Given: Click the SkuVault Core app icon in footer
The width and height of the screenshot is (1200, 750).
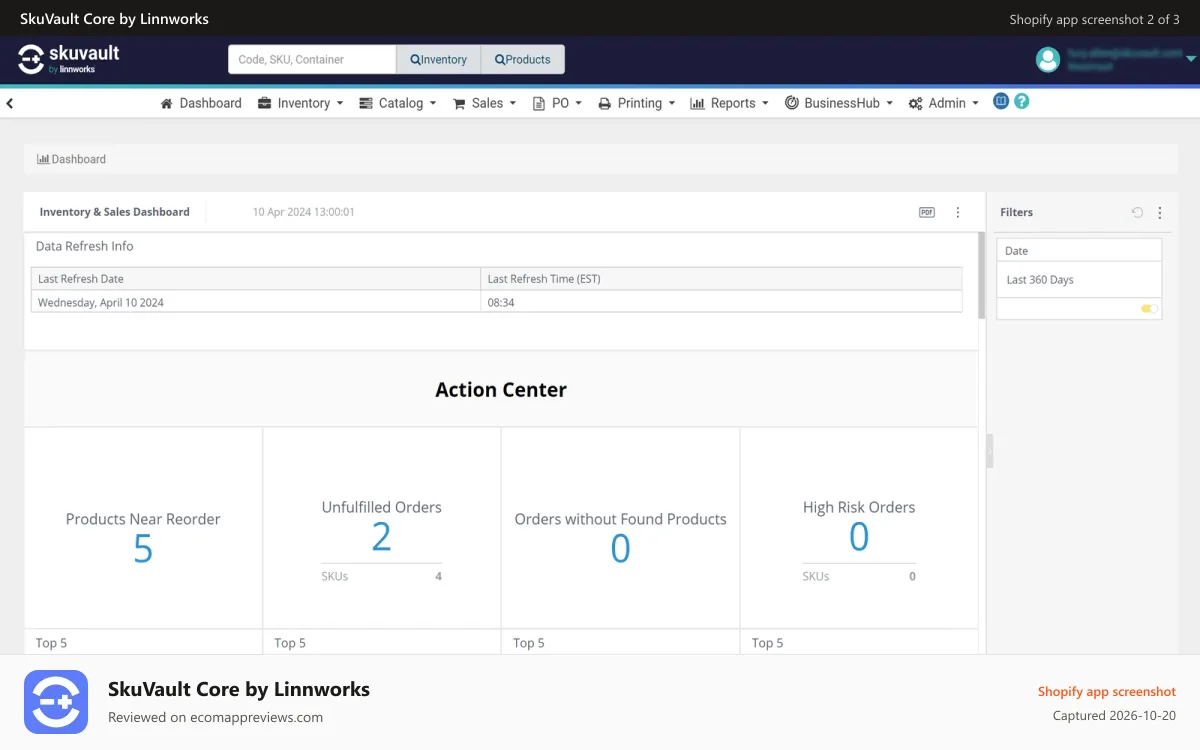Looking at the screenshot, I should click(x=56, y=702).
